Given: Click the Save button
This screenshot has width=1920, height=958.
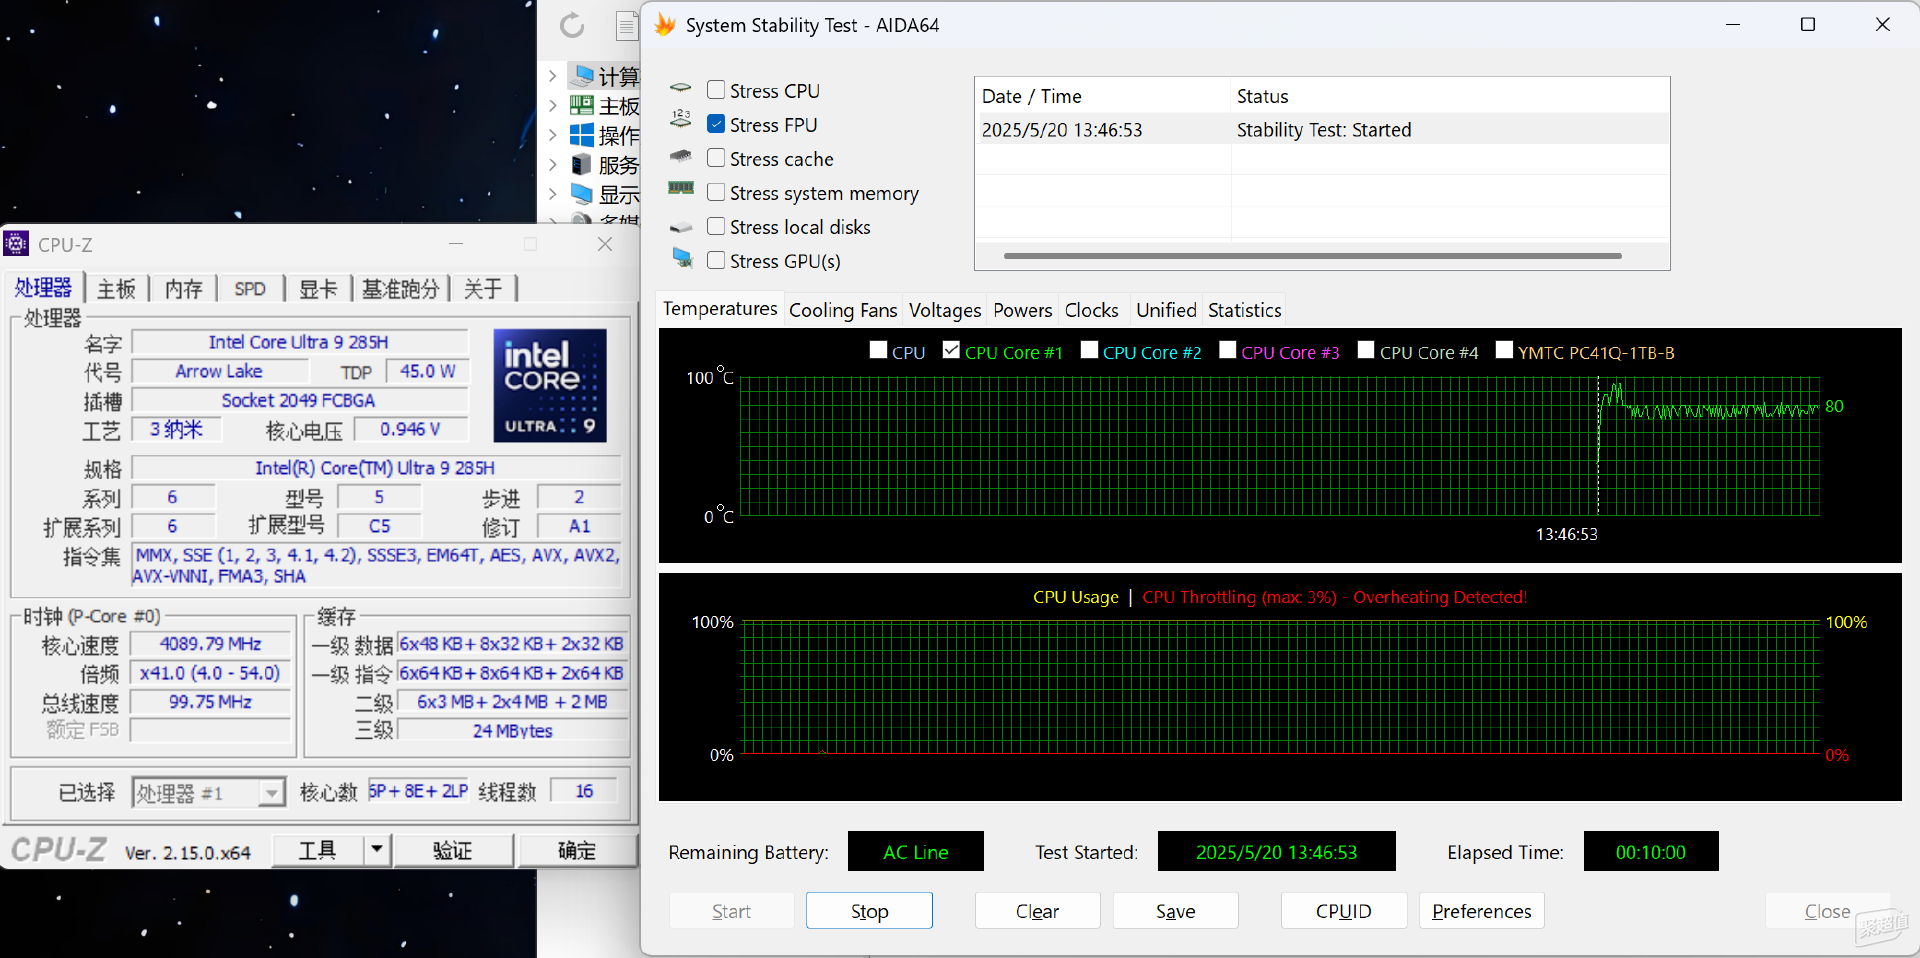Looking at the screenshot, I should [1175, 911].
